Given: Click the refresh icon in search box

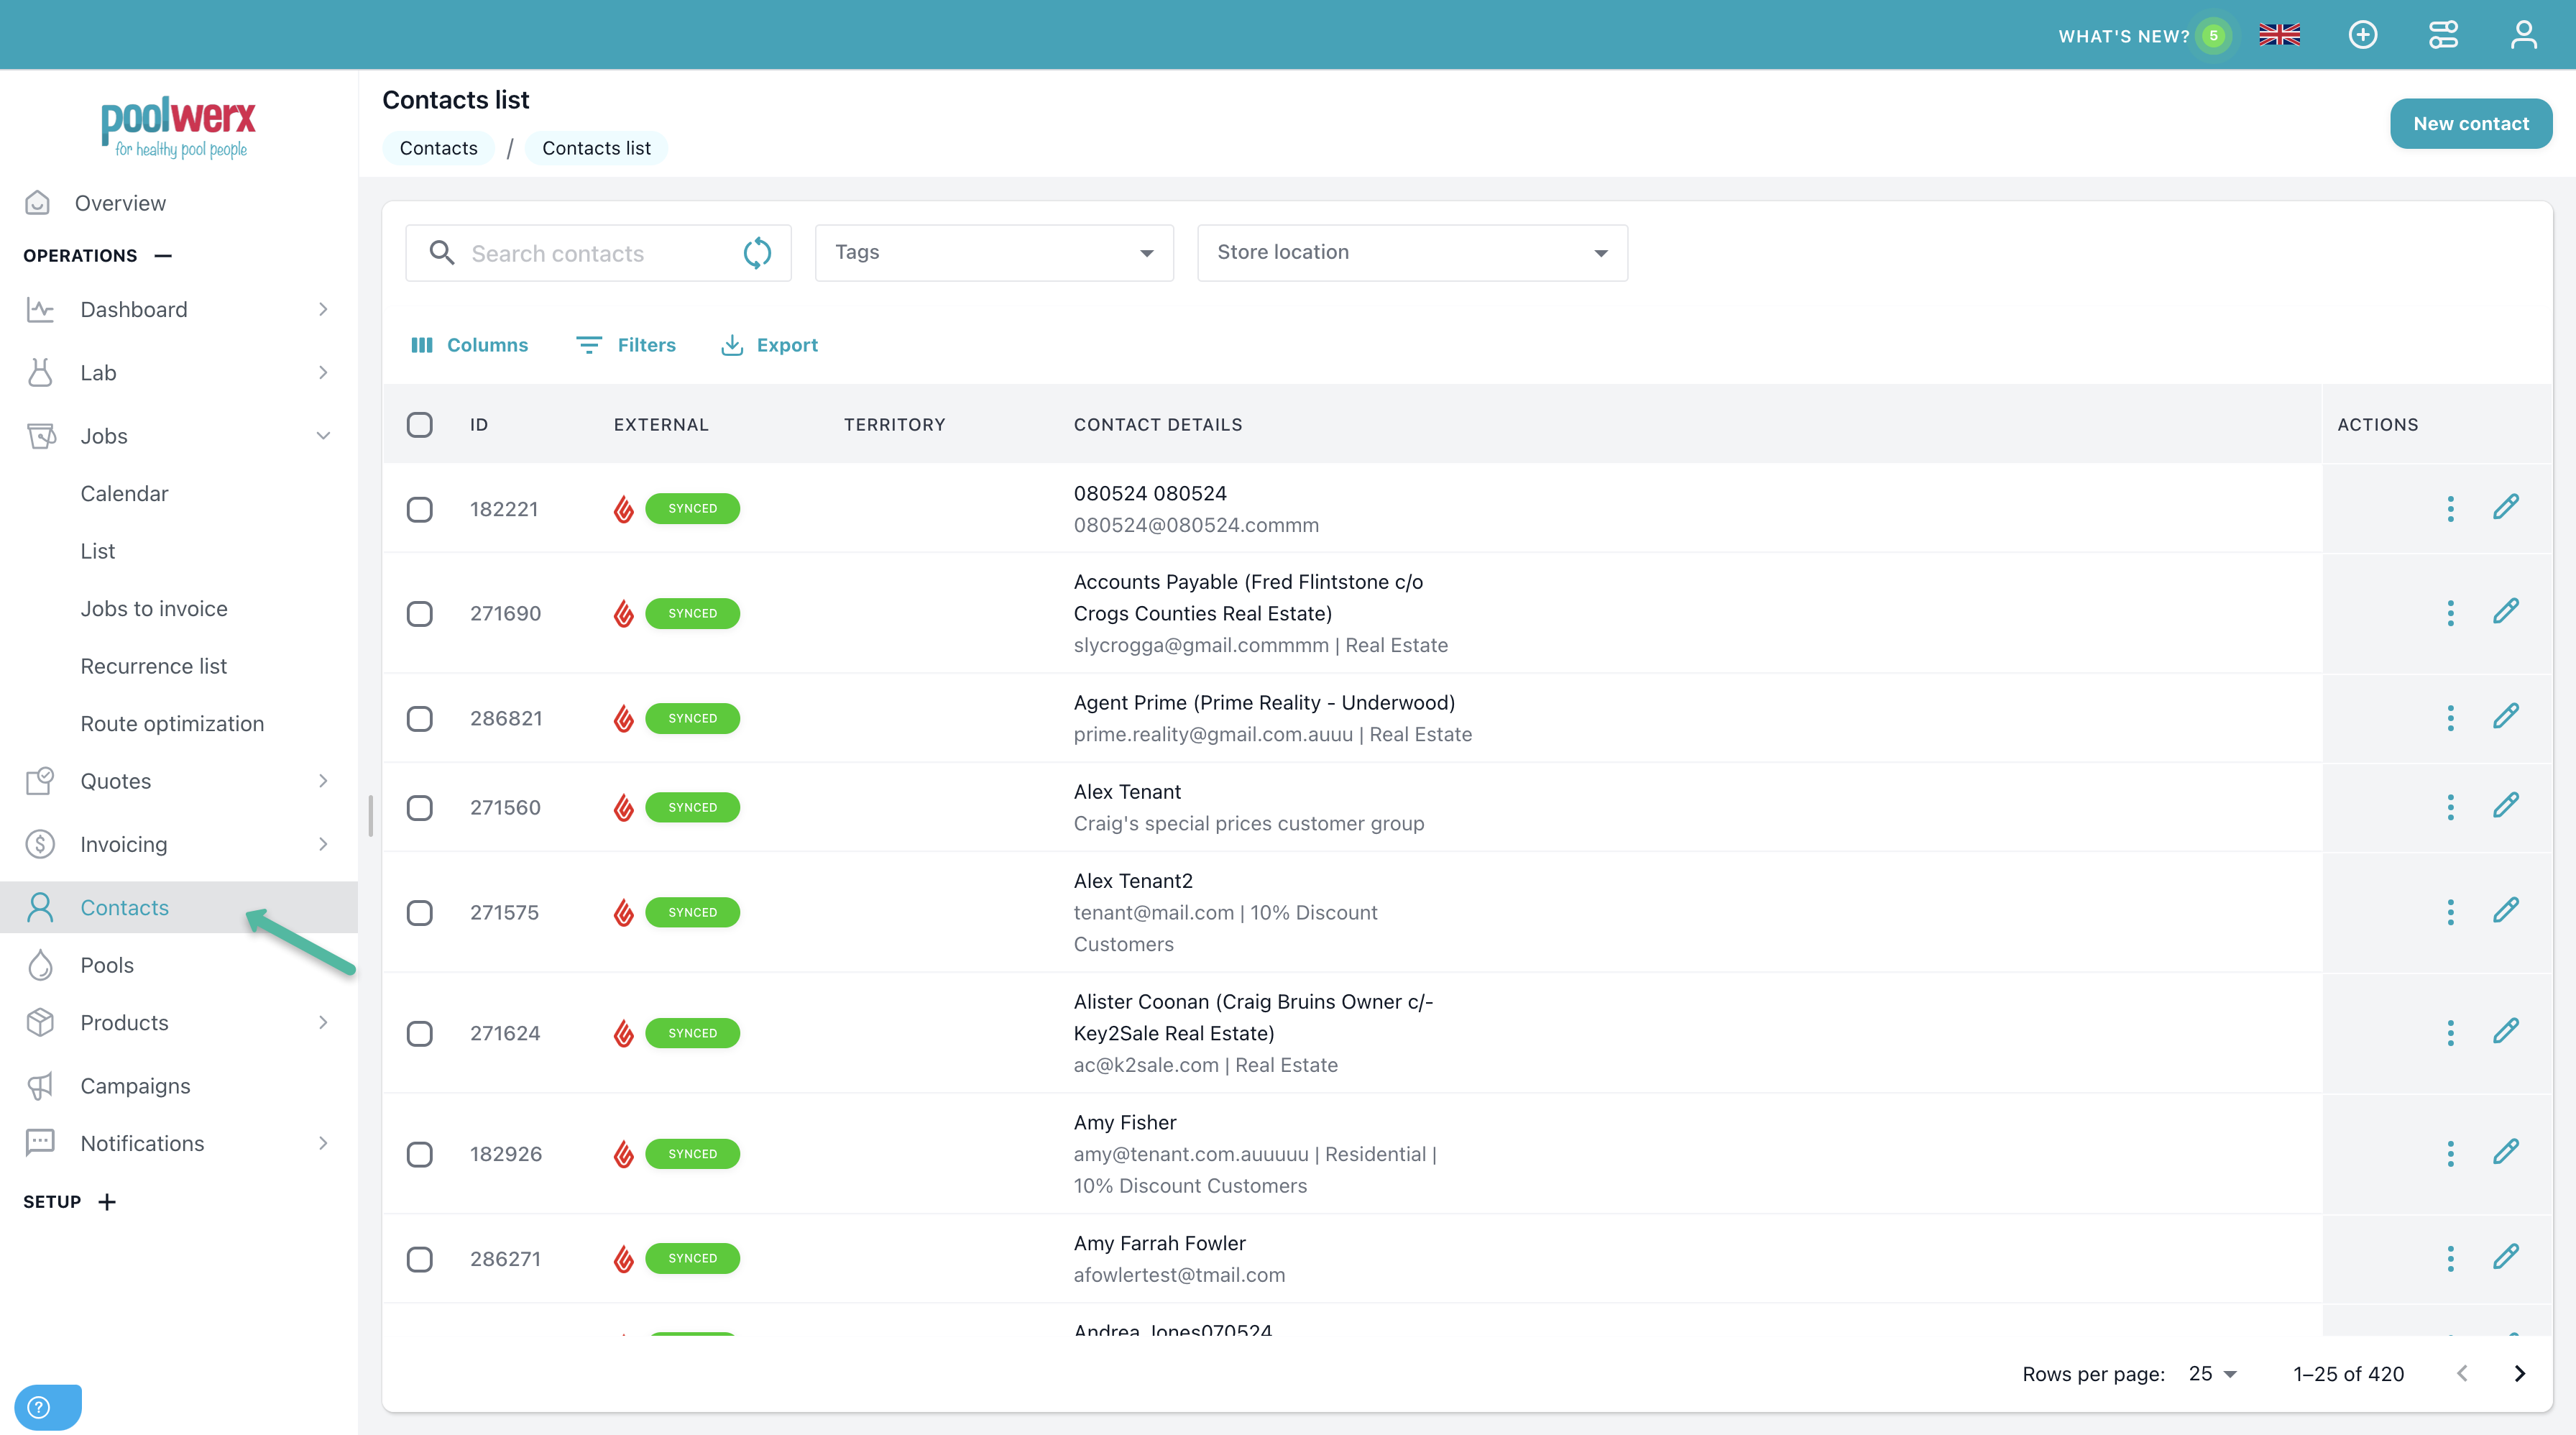Looking at the screenshot, I should (757, 253).
